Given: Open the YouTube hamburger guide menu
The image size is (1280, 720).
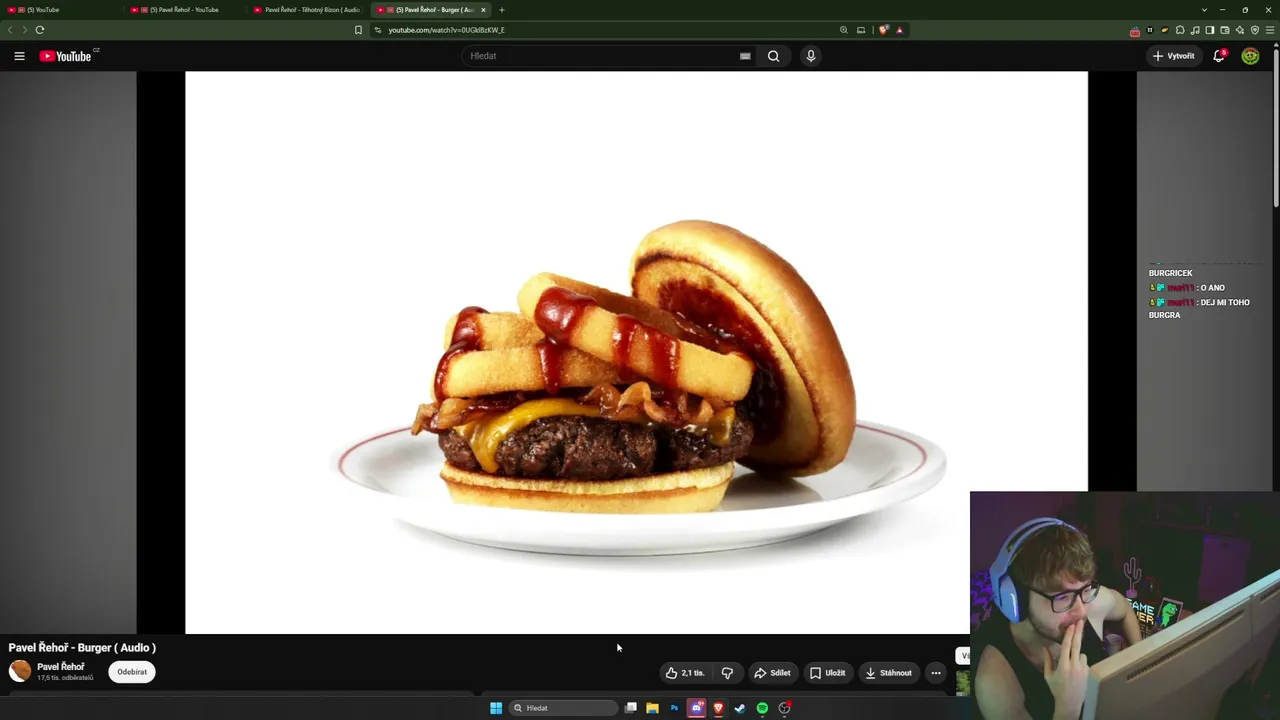Looking at the screenshot, I should (19, 56).
